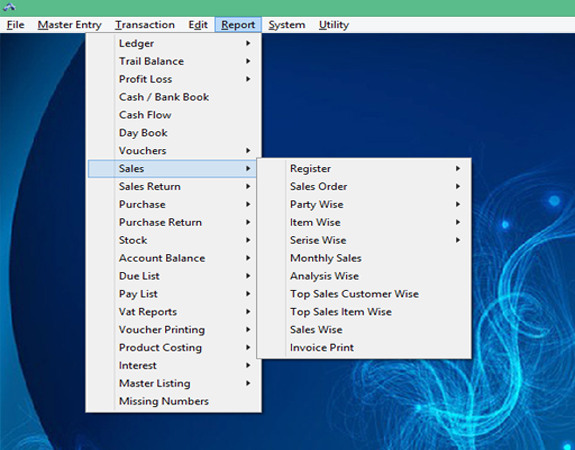Close the Report menu from menu bar

point(238,25)
